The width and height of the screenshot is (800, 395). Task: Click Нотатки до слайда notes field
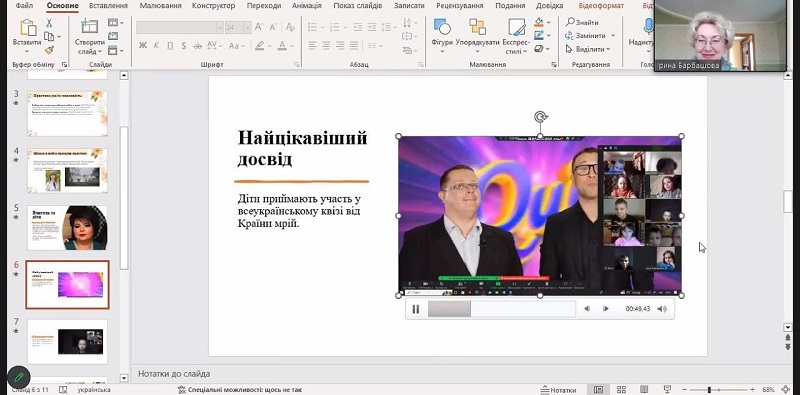point(174,374)
